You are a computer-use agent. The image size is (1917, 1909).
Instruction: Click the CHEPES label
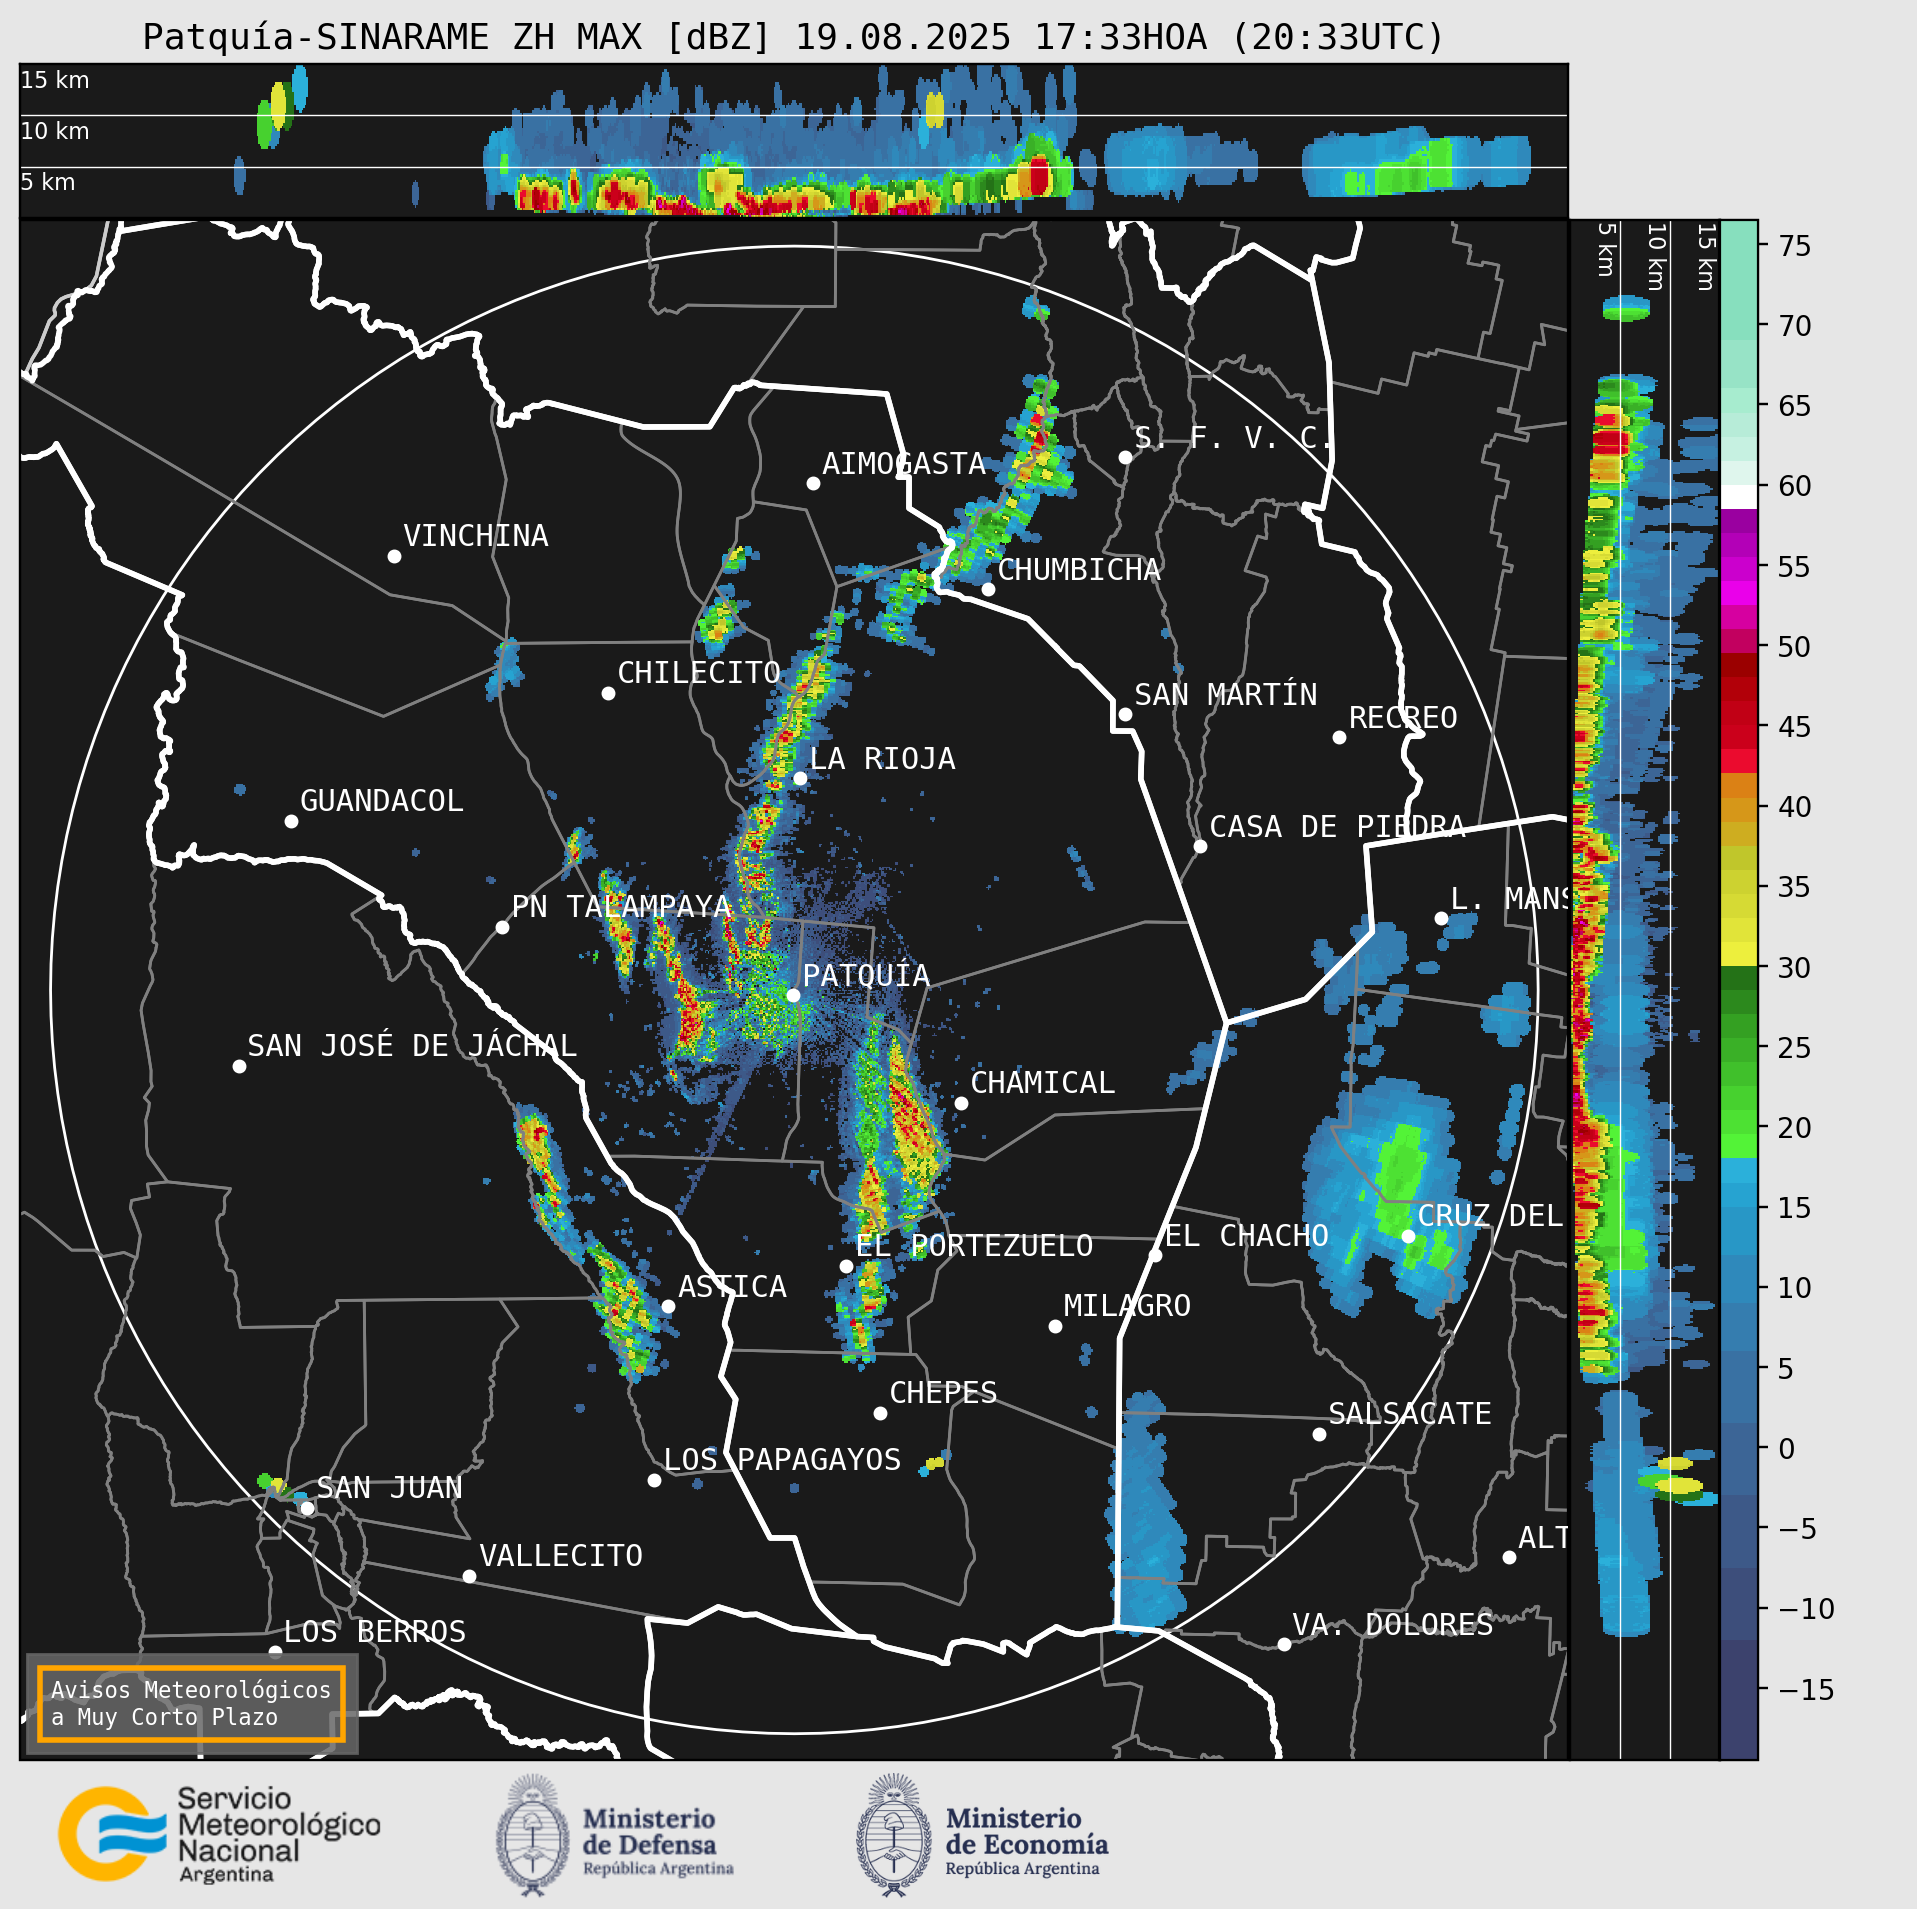944,1392
